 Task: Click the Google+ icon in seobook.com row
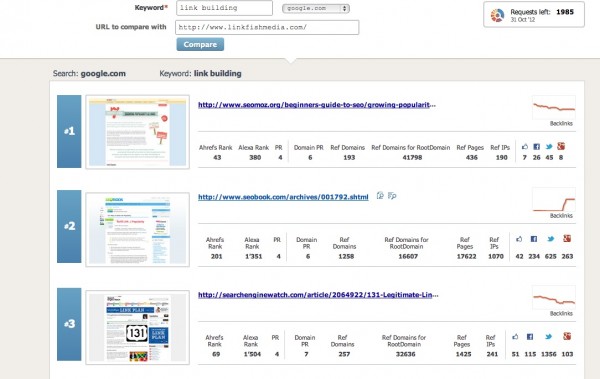[567, 239]
